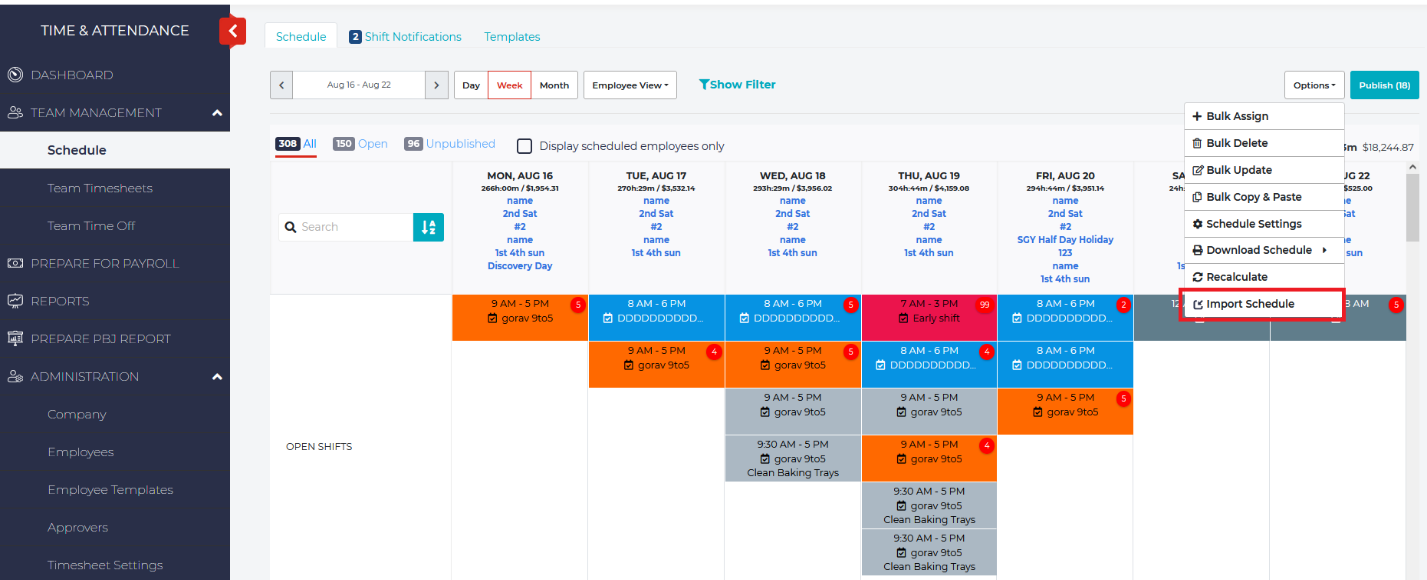Click the Publish (18) button
1427x580 pixels.
(x=1384, y=86)
